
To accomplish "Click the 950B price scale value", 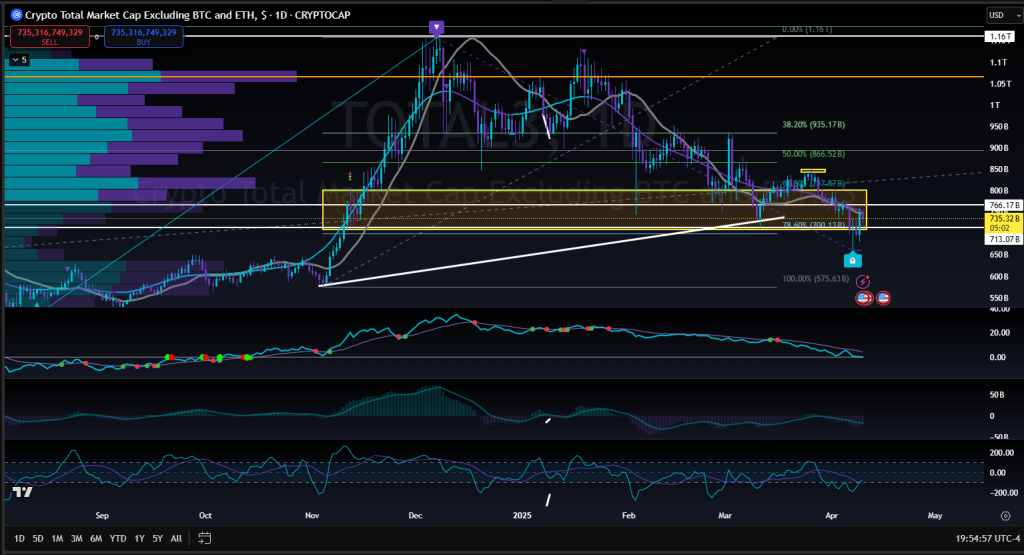I will 999,126.
